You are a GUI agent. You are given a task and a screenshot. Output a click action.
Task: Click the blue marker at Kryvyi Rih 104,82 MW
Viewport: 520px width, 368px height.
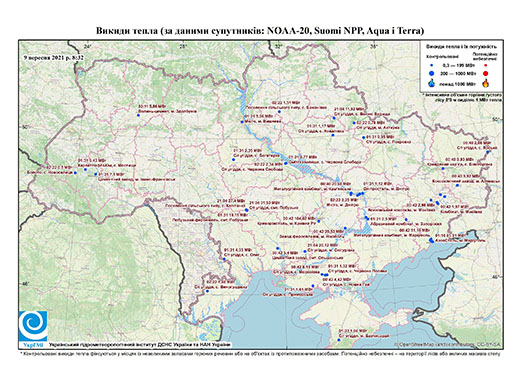[319, 221]
